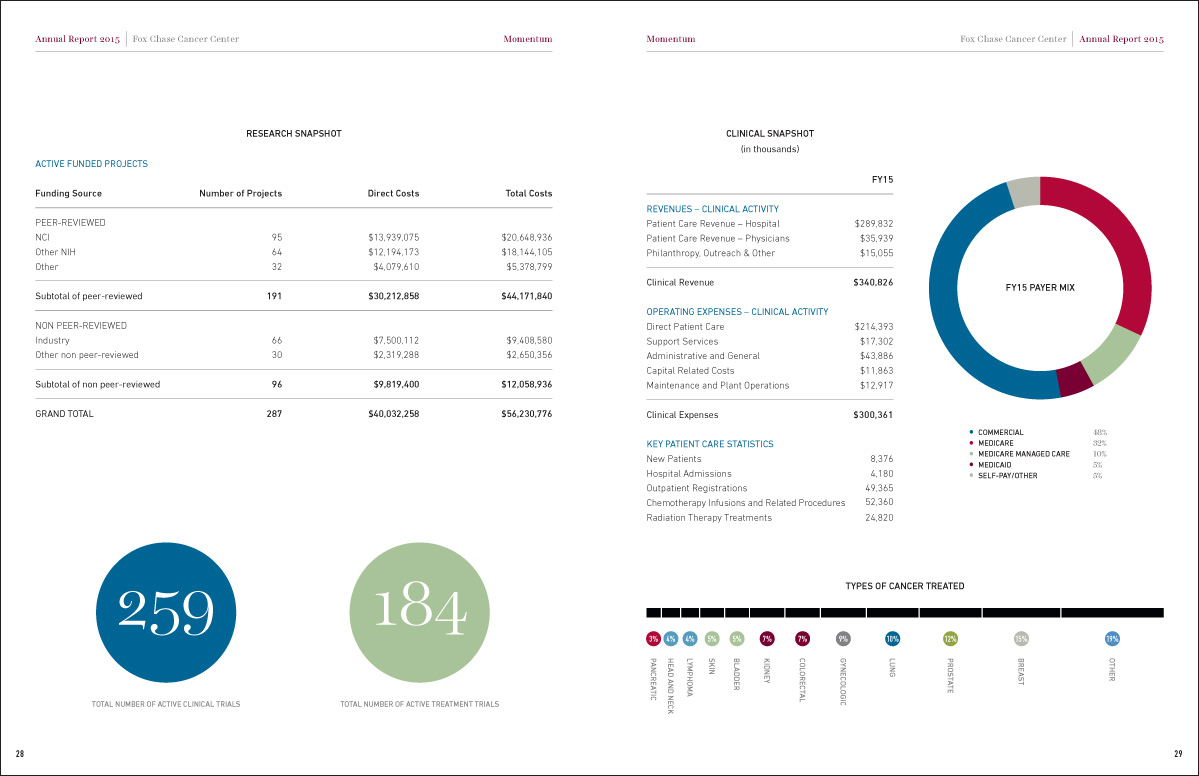
Task: Click Annual Report 2015 in left page header
Action: pos(78,39)
